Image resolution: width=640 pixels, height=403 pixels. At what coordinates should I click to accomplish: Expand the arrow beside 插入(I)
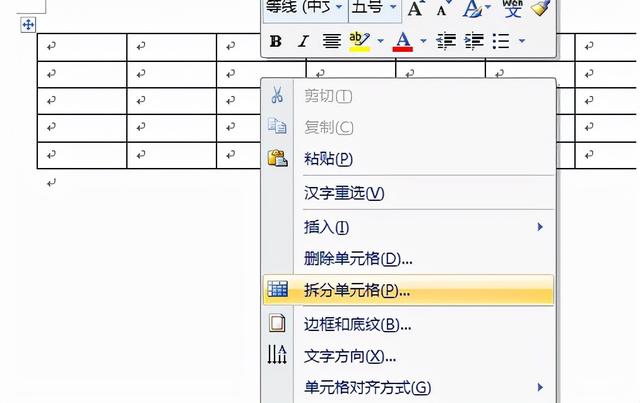pyautogui.click(x=540, y=227)
